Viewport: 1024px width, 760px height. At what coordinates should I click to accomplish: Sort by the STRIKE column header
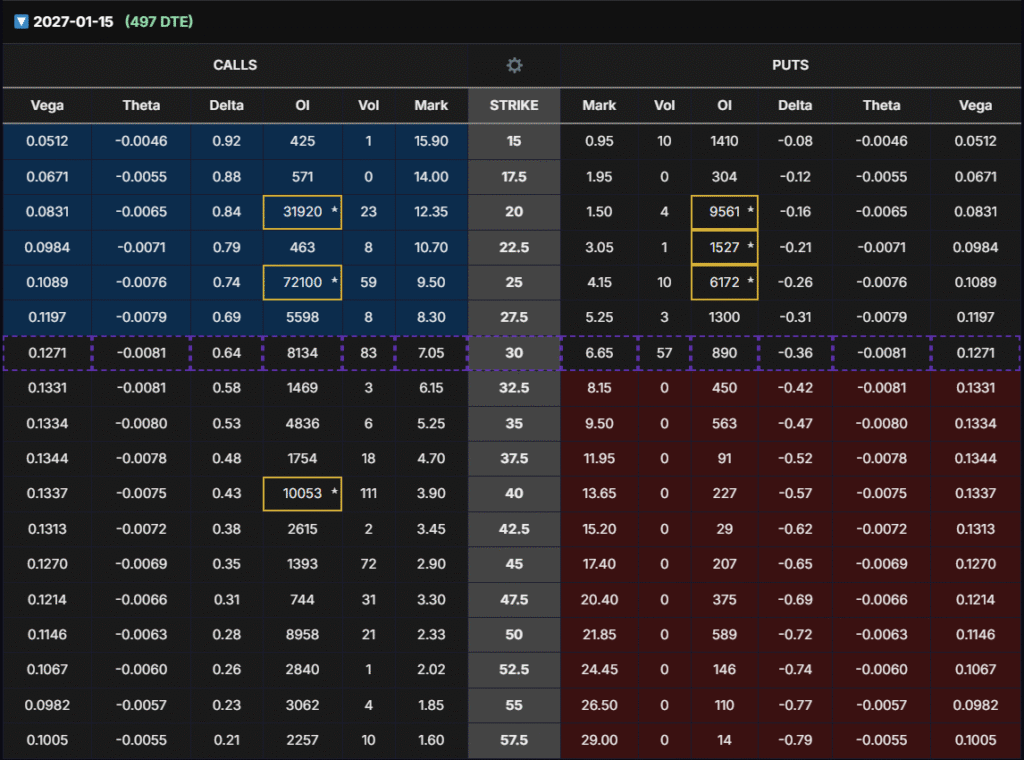[x=514, y=105]
